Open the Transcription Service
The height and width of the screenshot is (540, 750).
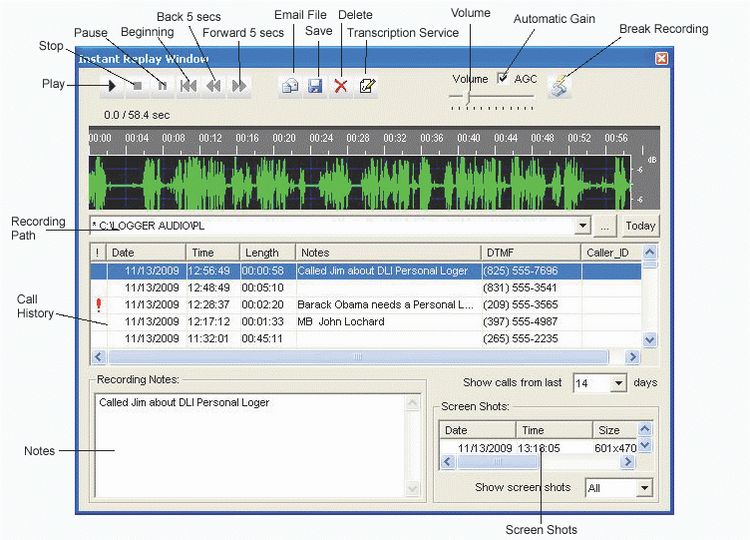[x=367, y=86]
